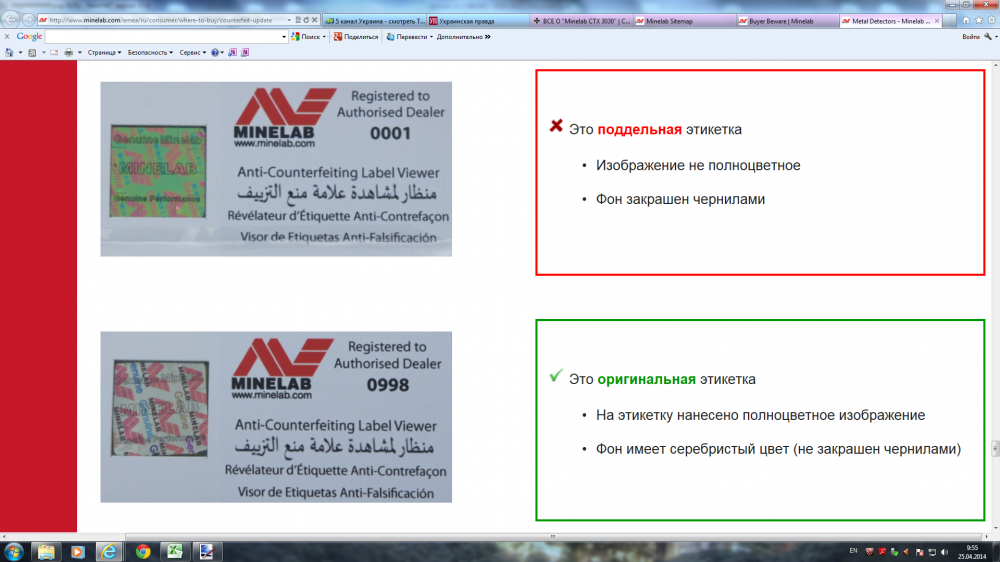1000x562 pixels.
Task: Open Google Chrome from the taskbar
Action: (143, 552)
